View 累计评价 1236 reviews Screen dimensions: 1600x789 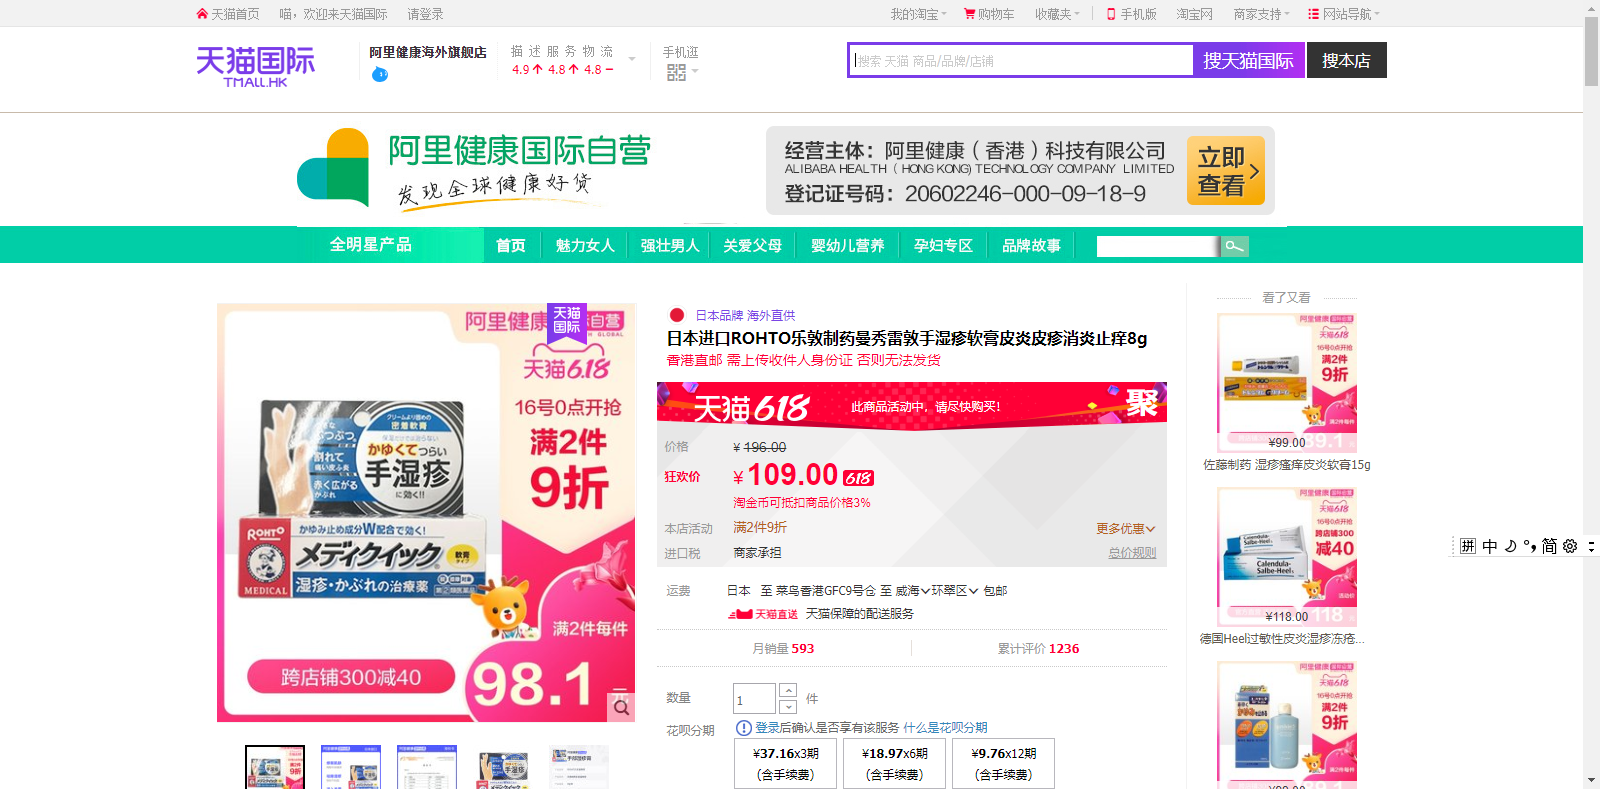click(1038, 649)
